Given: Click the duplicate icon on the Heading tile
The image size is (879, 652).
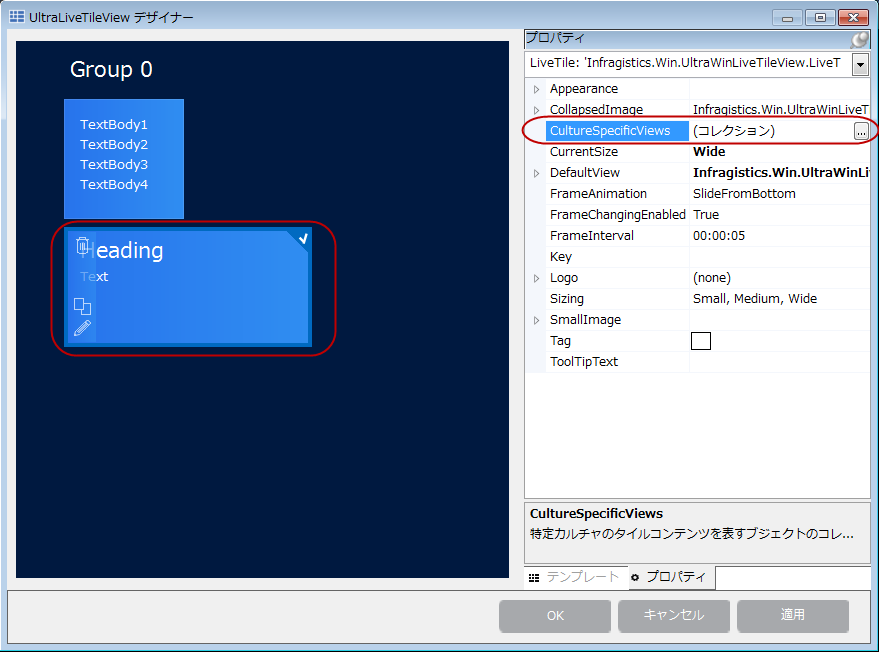Looking at the screenshot, I should tap(83, 305).
